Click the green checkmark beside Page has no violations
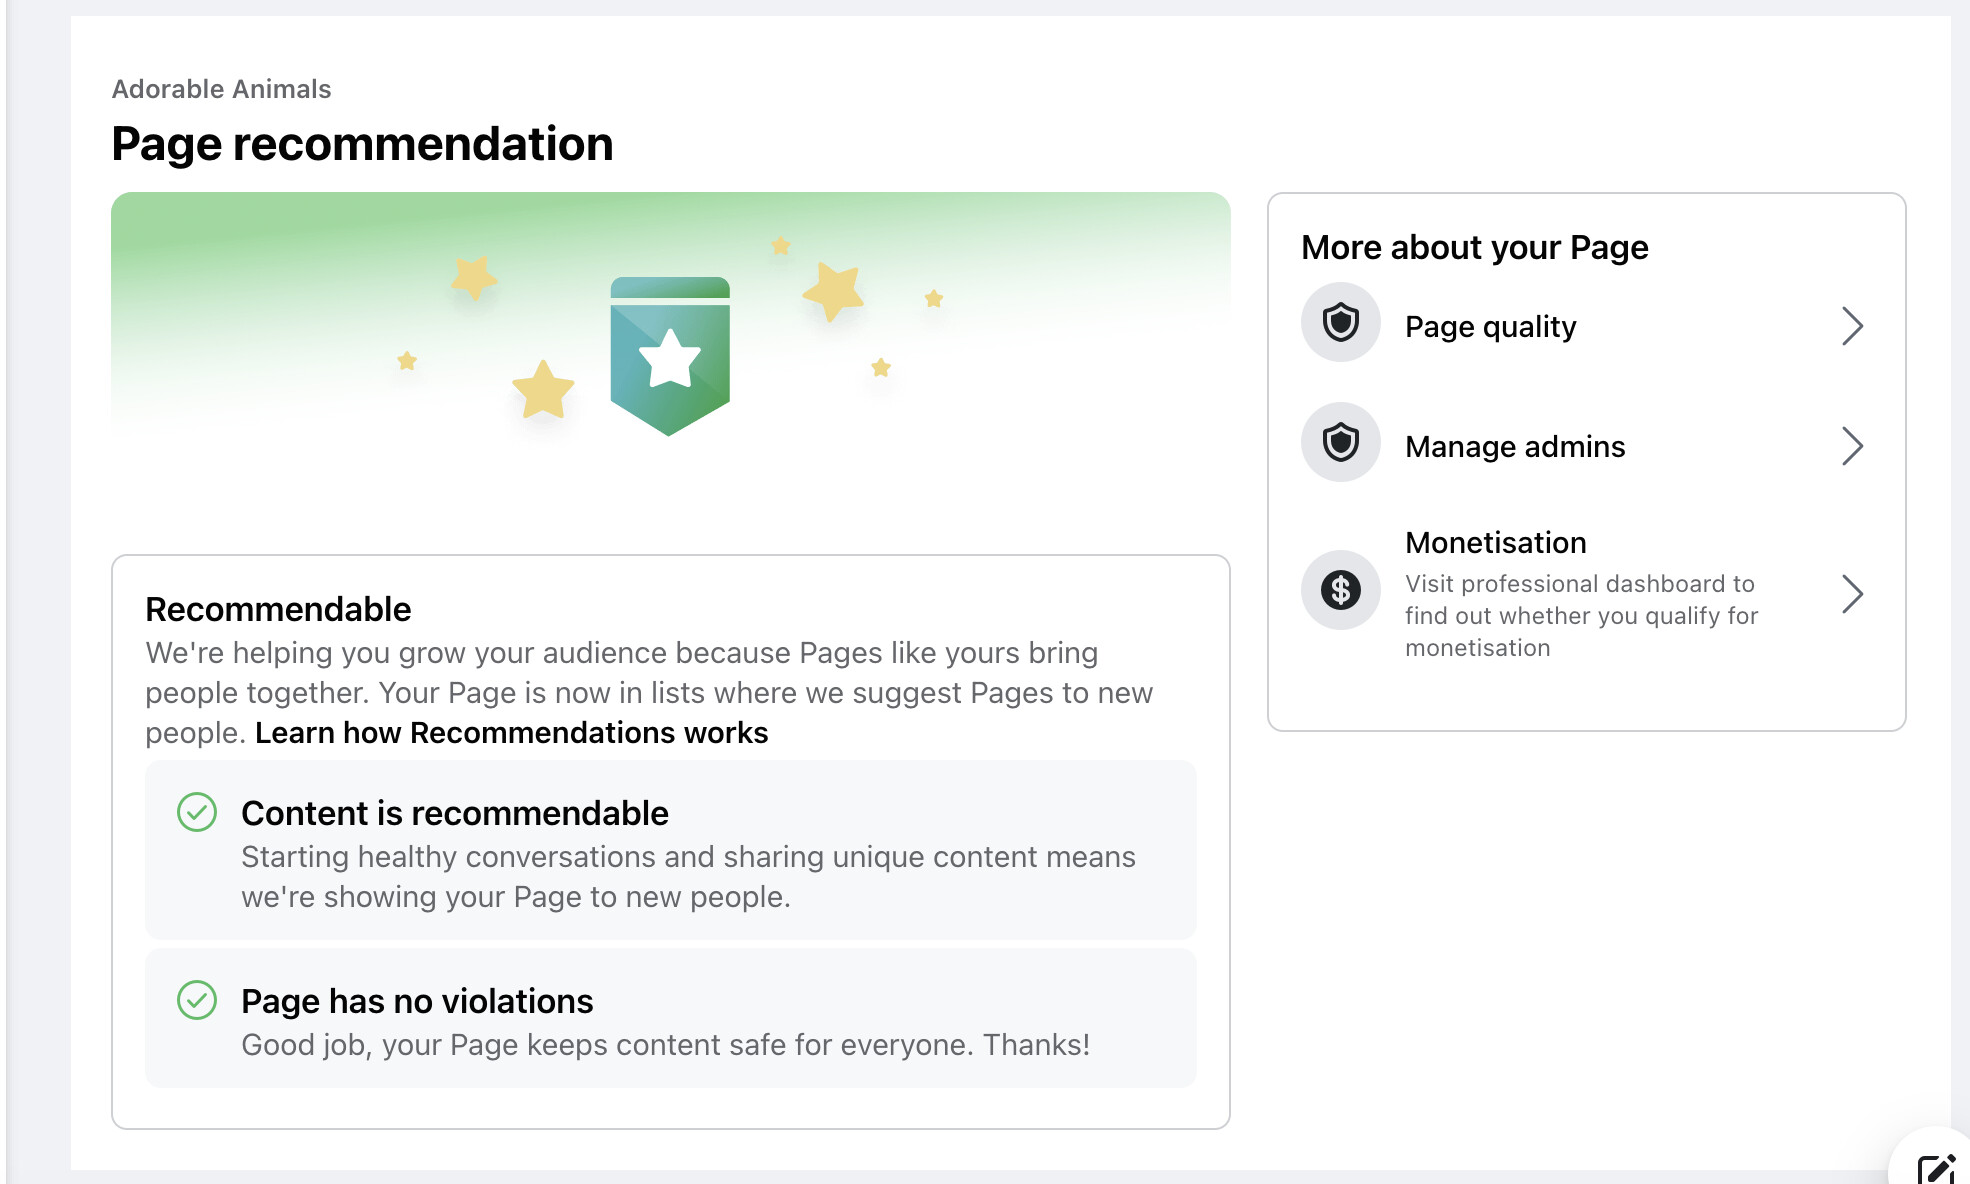The width and height of the screenshot is (1970, 1184). [197, 1000]
